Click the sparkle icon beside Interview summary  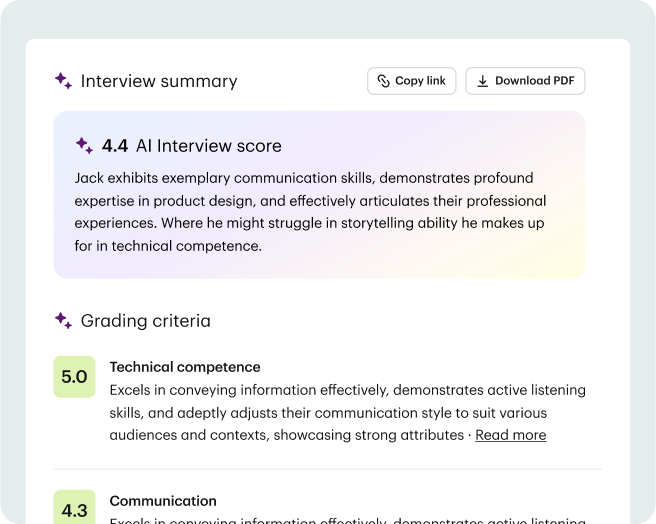63,81
